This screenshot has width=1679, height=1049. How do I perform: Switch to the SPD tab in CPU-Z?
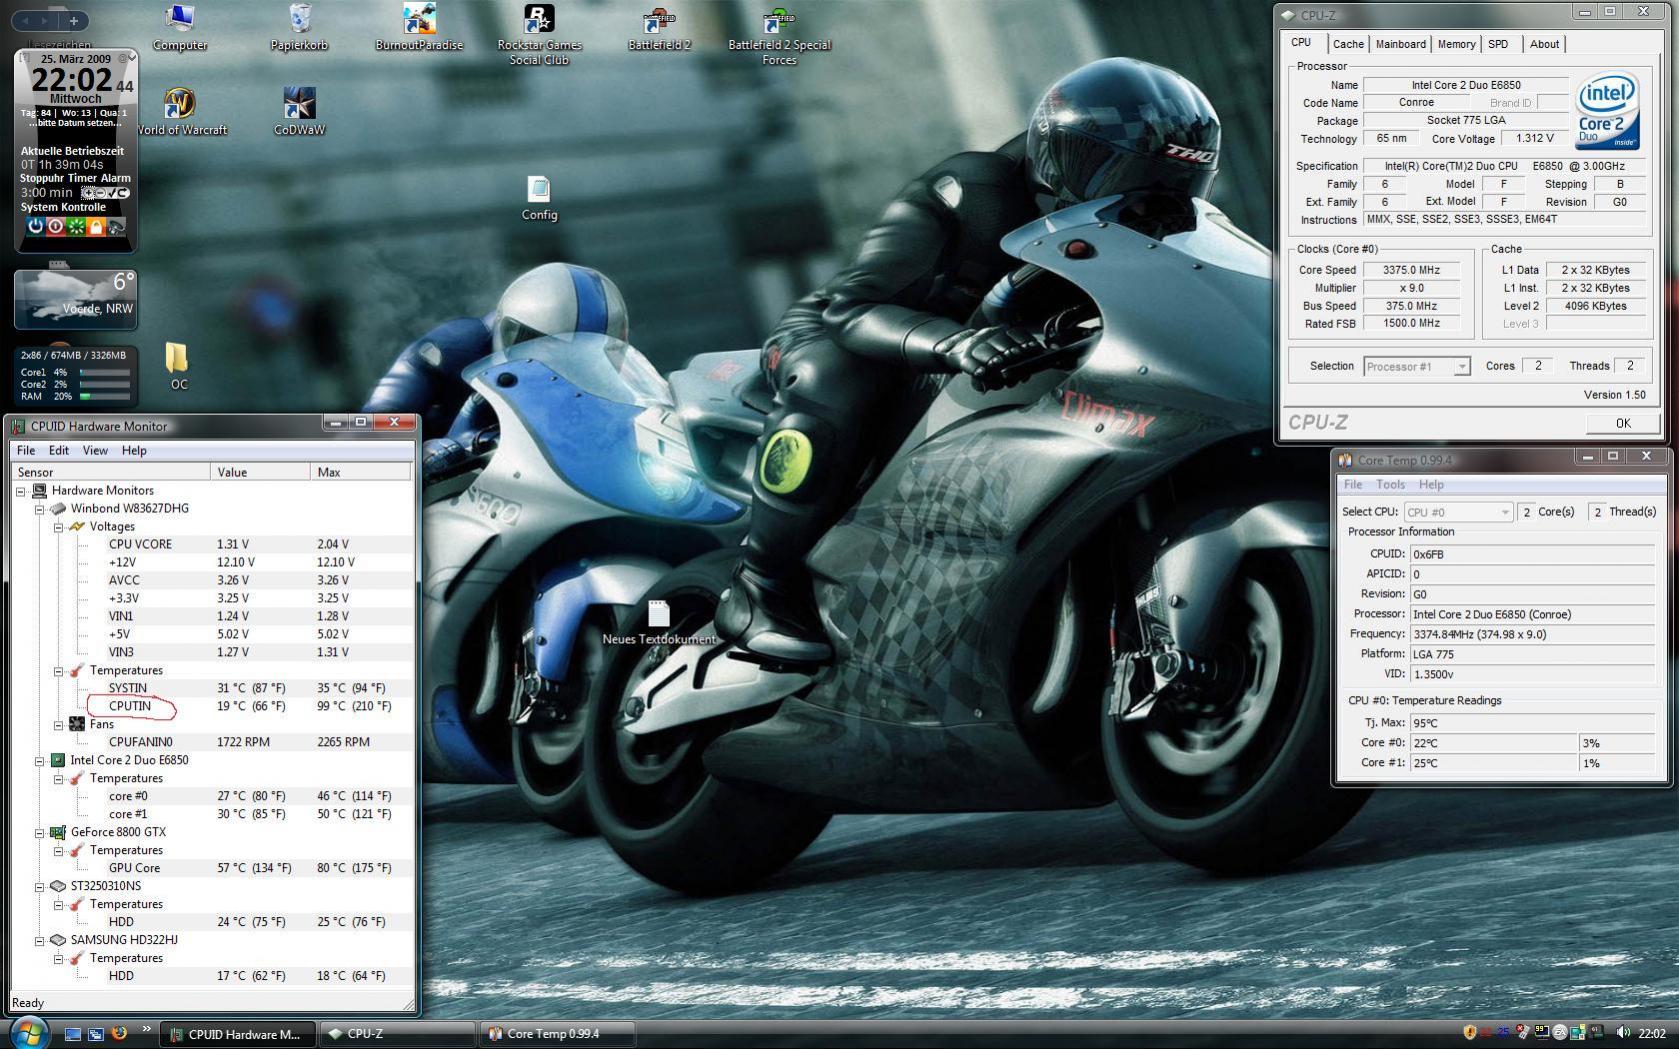coord(1498,44)
